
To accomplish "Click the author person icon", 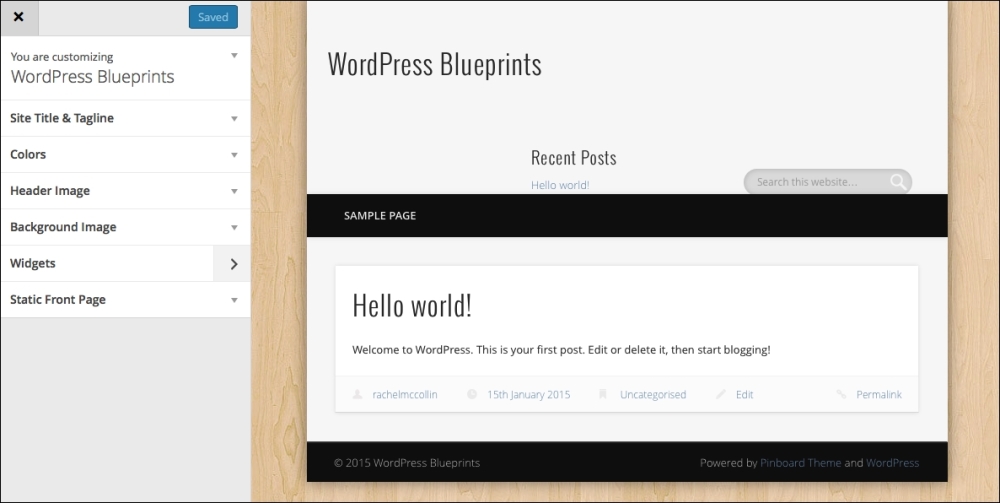I will (357, 394).
